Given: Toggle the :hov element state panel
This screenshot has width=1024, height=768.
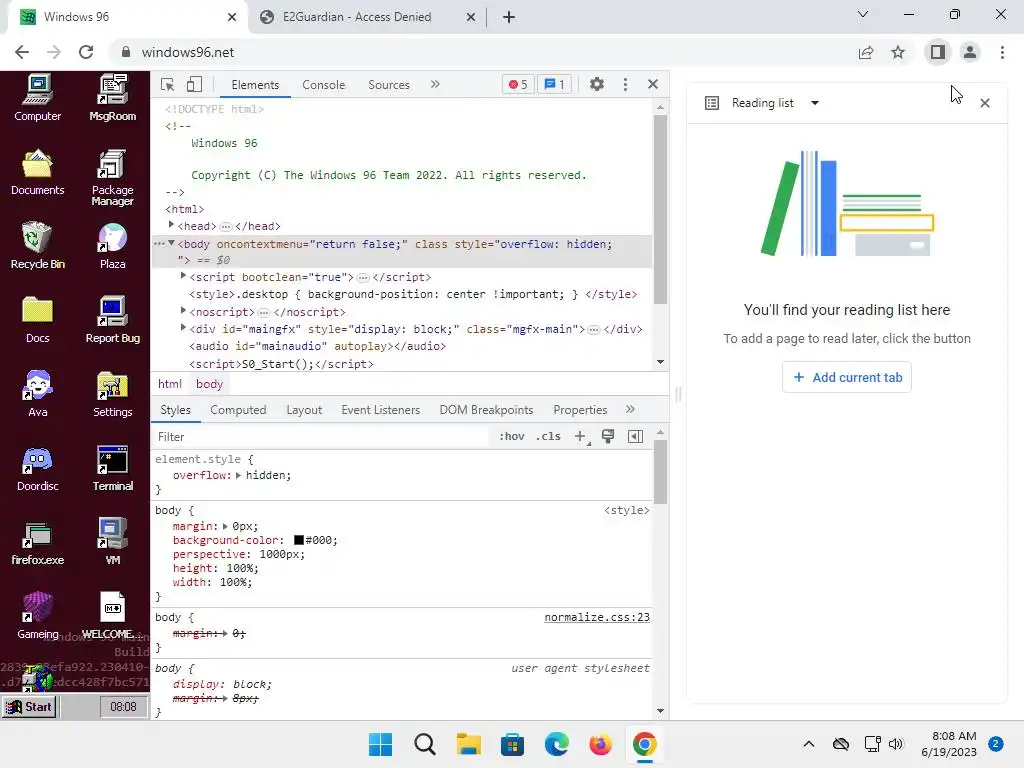Looking at the screenshot, I should (x=511, y=436).
